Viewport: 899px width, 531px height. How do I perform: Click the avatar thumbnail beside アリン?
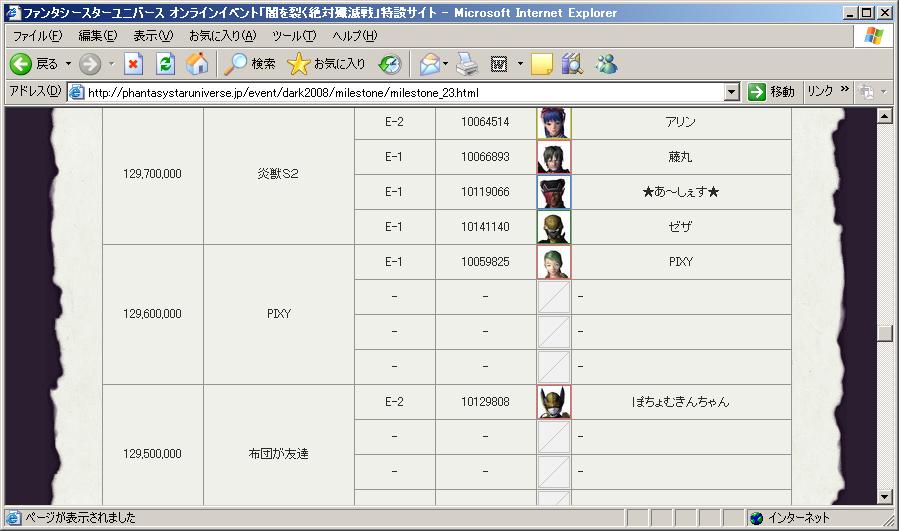[554, 122]
